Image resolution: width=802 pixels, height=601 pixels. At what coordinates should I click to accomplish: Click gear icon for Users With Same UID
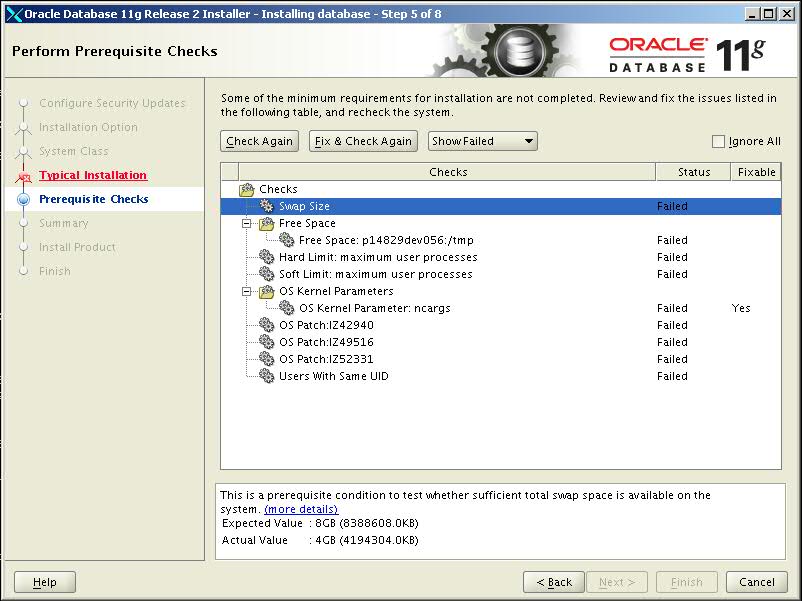click(x=266, y=376)
